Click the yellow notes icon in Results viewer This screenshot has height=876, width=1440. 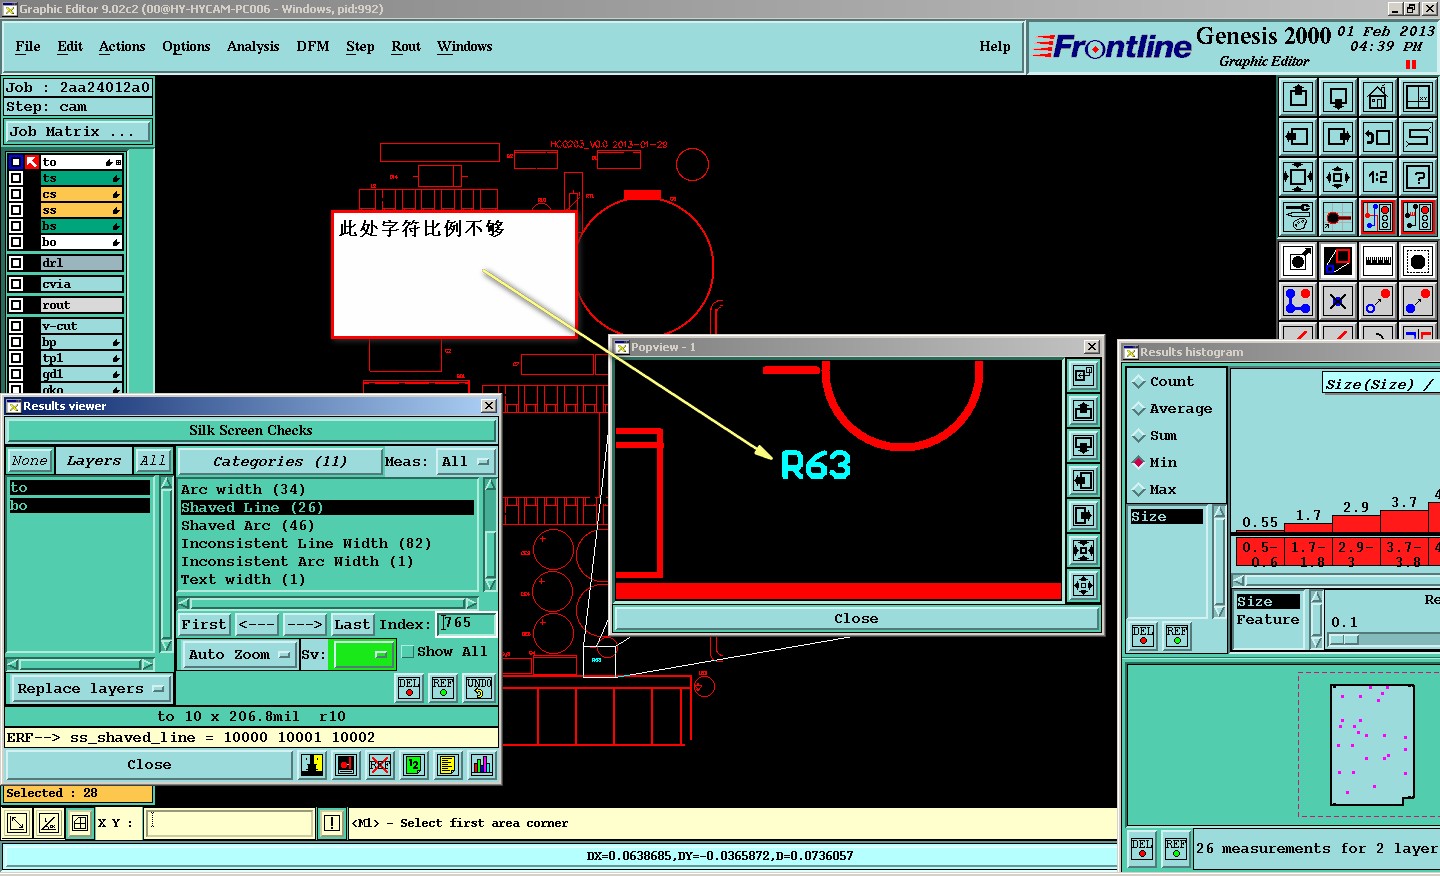(x=448, y=765)
